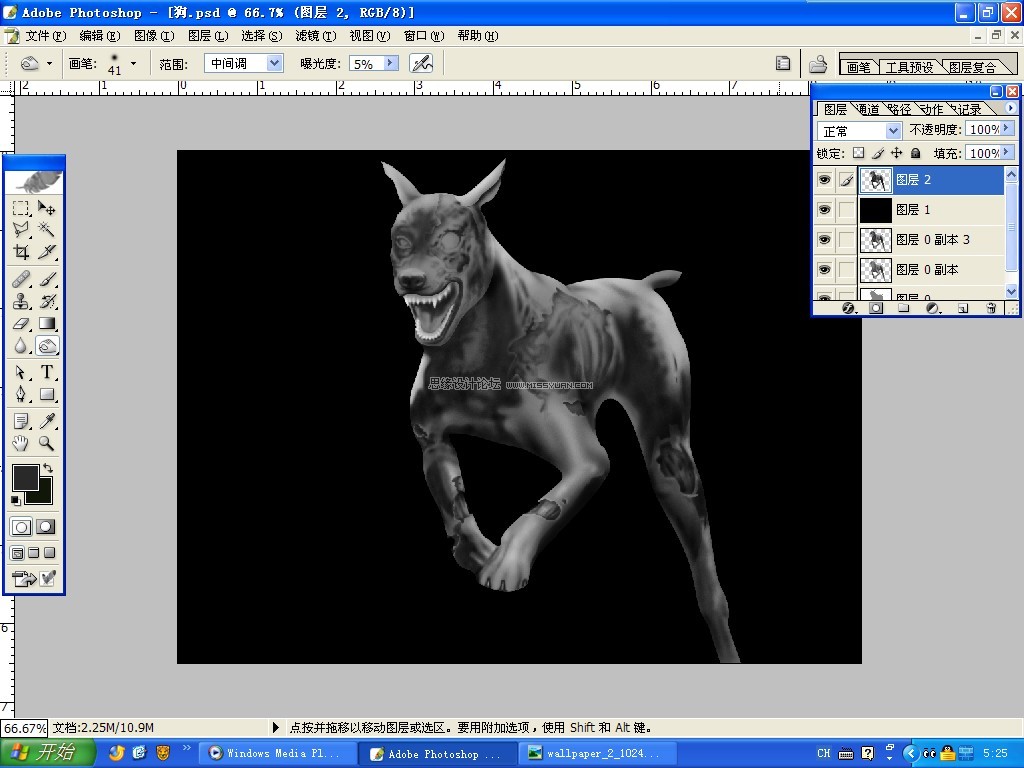Open the blend mode 正常 dropdown

859,131
